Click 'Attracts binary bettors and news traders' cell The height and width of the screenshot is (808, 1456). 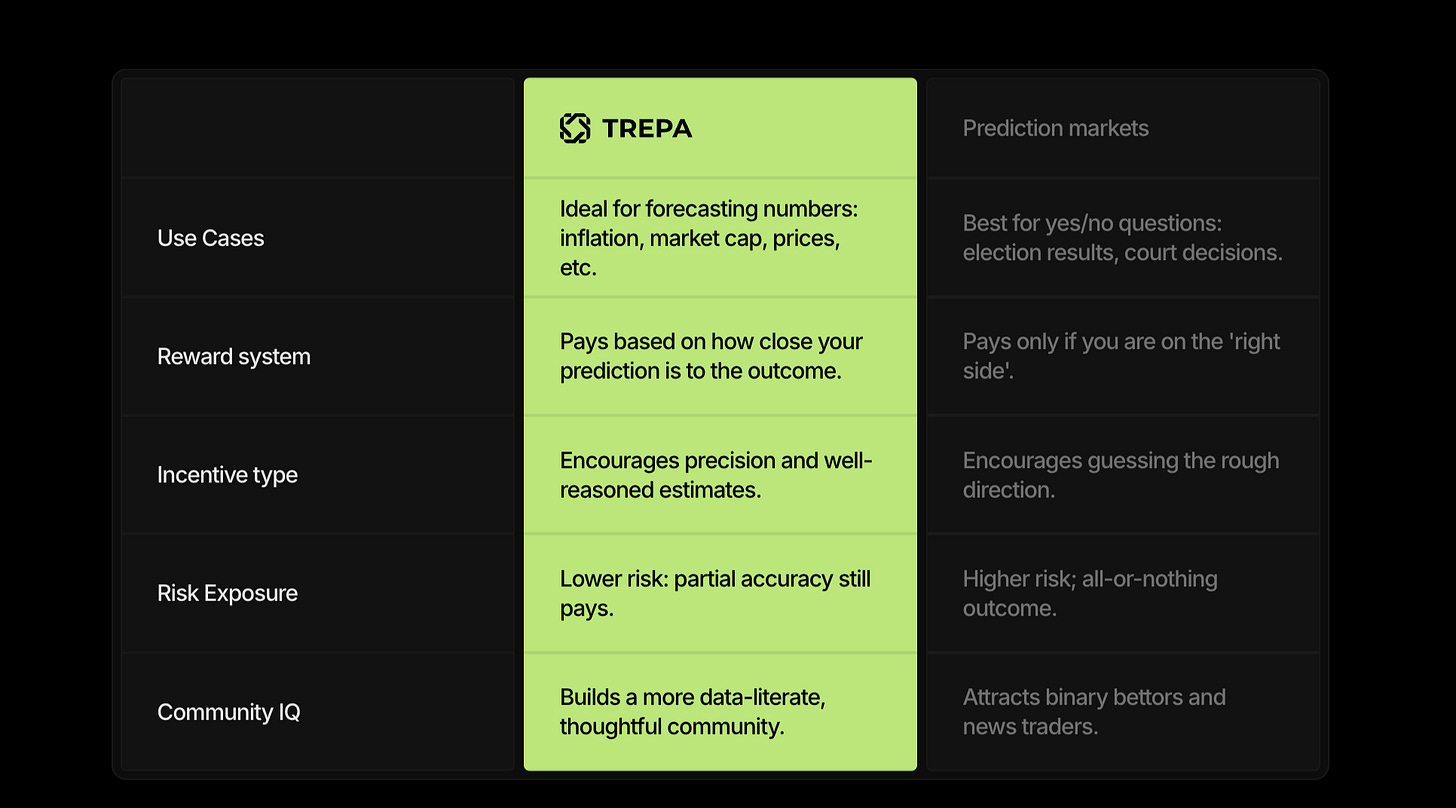(x=1123, y=712)
